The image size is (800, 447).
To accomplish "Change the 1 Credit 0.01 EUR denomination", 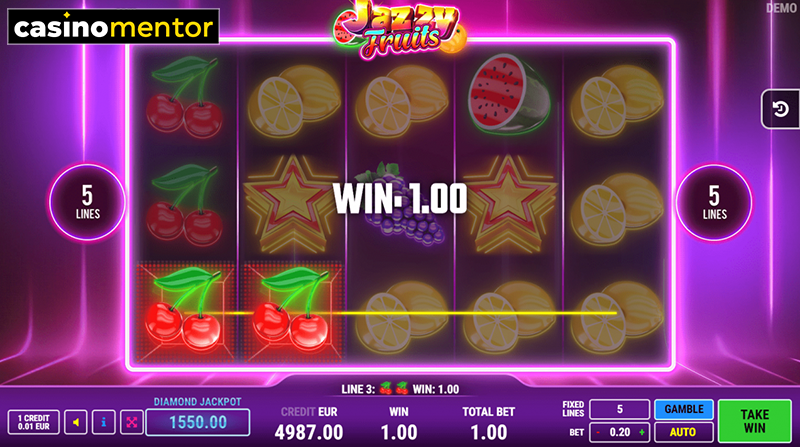I will tap(34, 423).
